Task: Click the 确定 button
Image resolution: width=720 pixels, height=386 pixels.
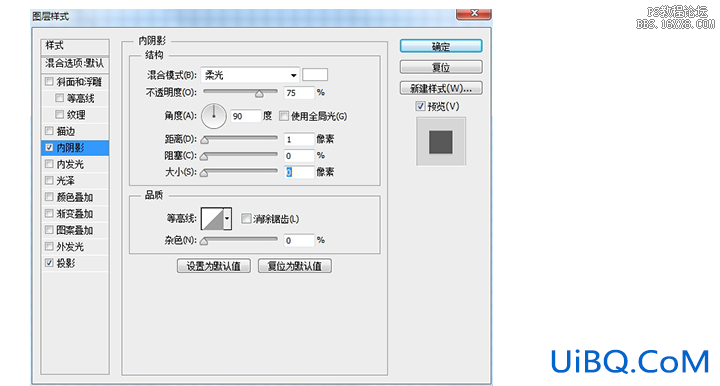Action: coord(441,46)
